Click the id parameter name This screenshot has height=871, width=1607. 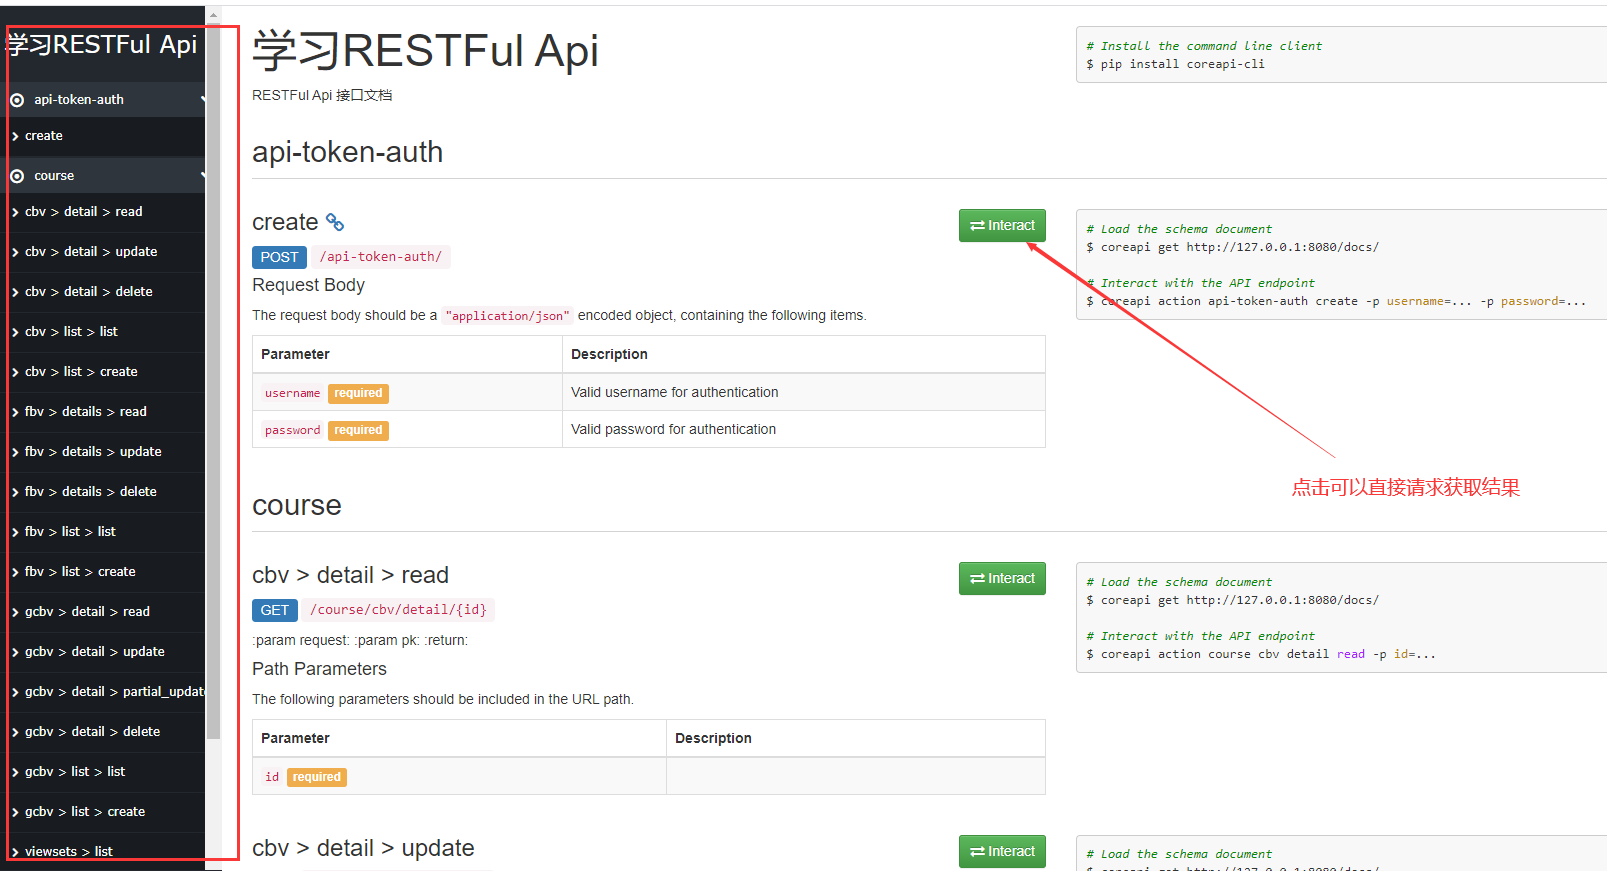[272, 777]
